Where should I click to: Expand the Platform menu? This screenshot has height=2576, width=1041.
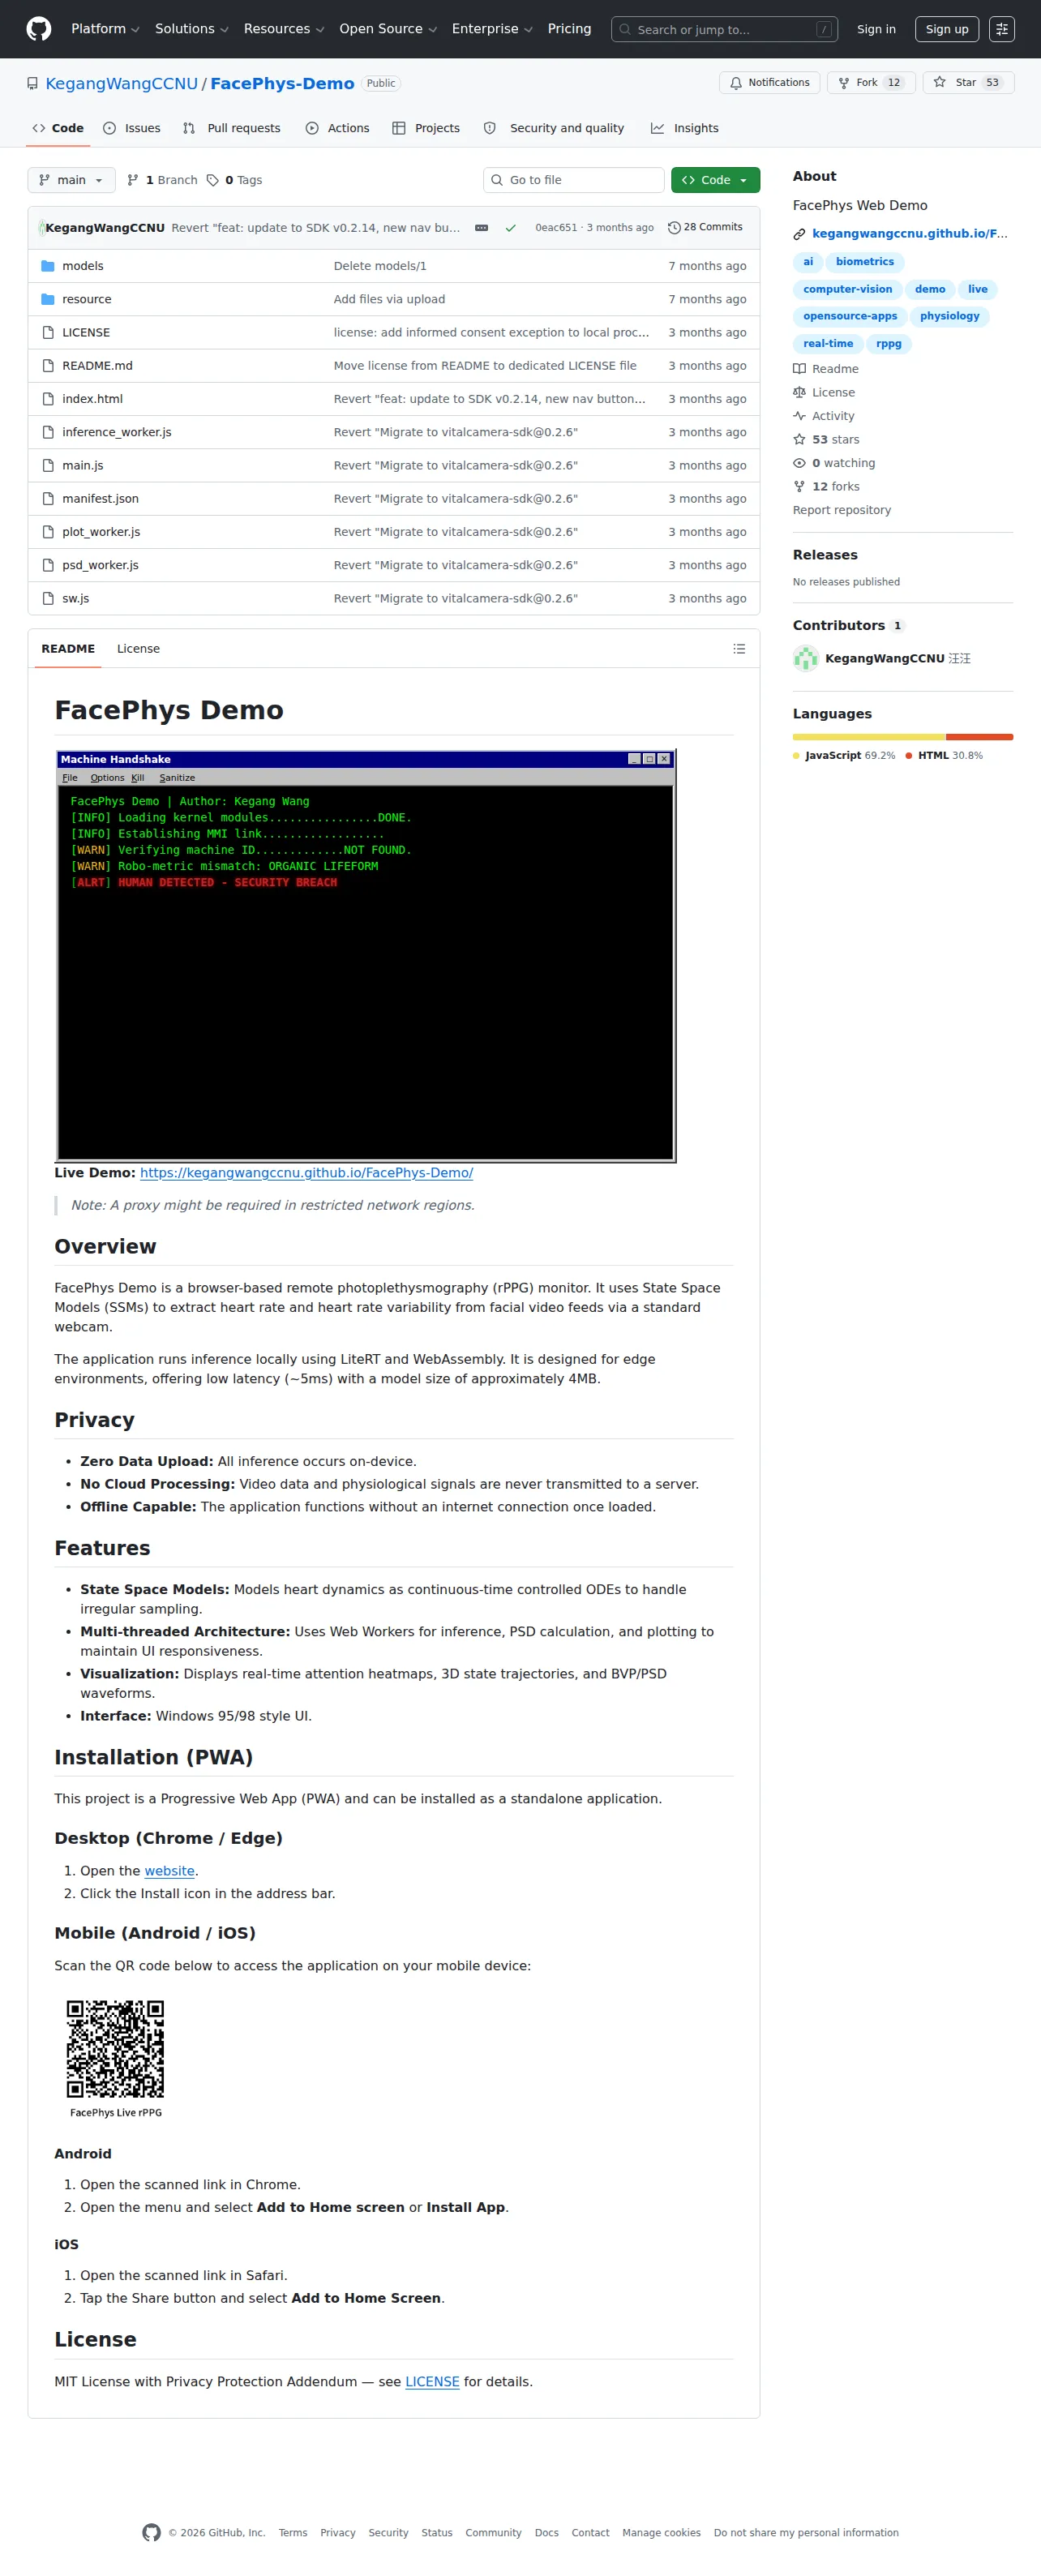[105, 29]
